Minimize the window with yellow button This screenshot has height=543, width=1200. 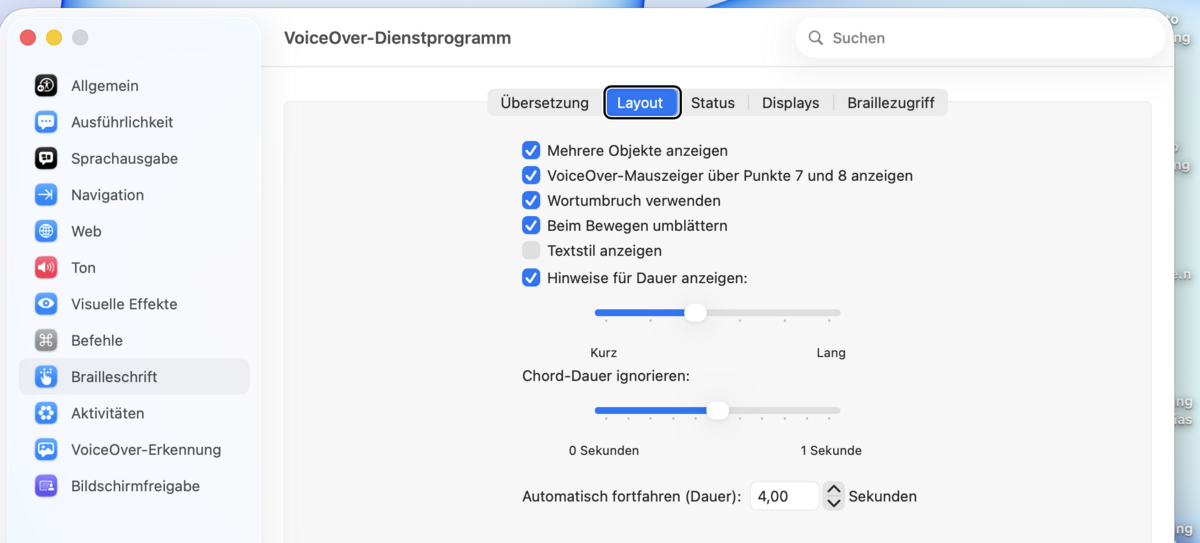[x=54, y=38]
